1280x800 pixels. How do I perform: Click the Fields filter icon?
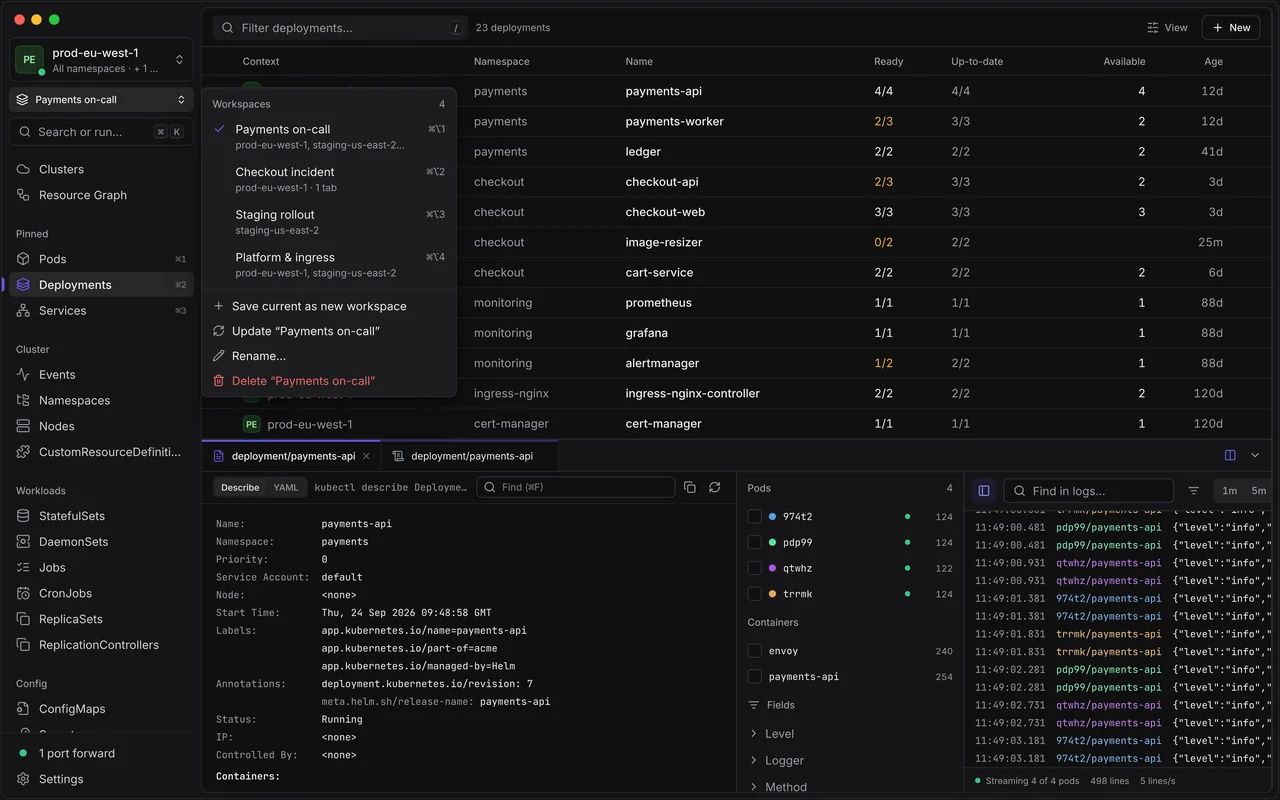click(x=754, y=705)
